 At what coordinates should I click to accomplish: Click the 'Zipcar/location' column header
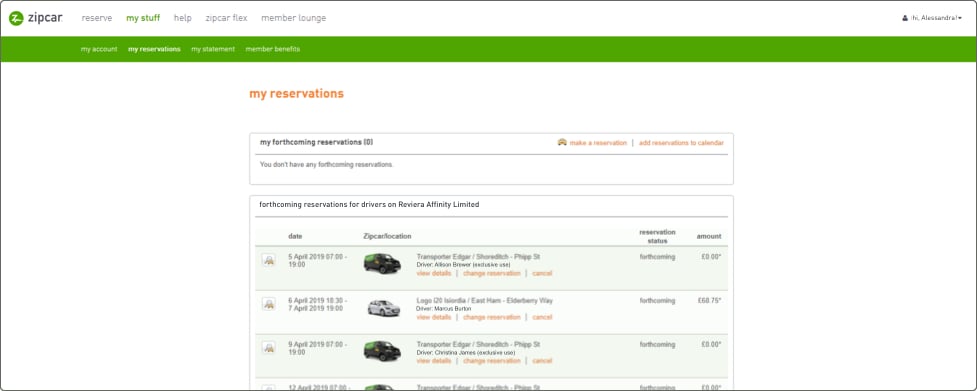coord(387,237)
